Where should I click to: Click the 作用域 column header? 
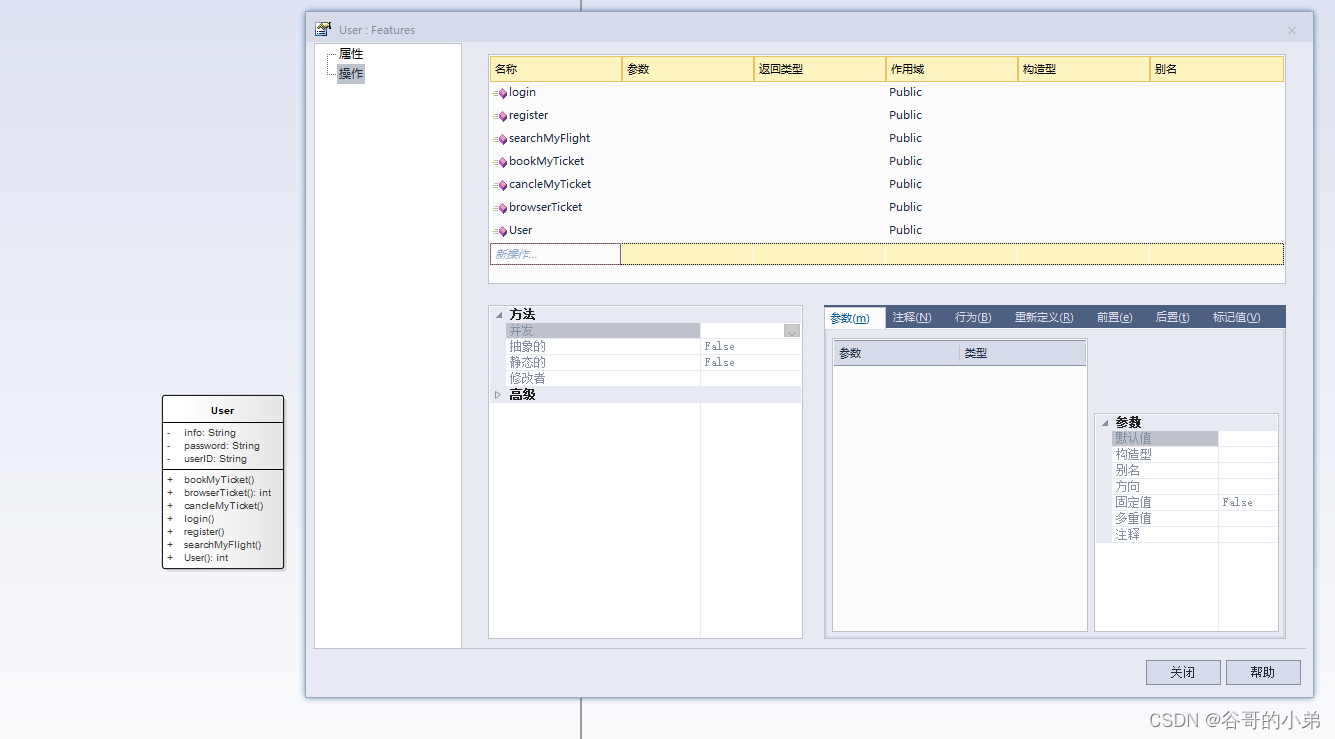point(952,69)
